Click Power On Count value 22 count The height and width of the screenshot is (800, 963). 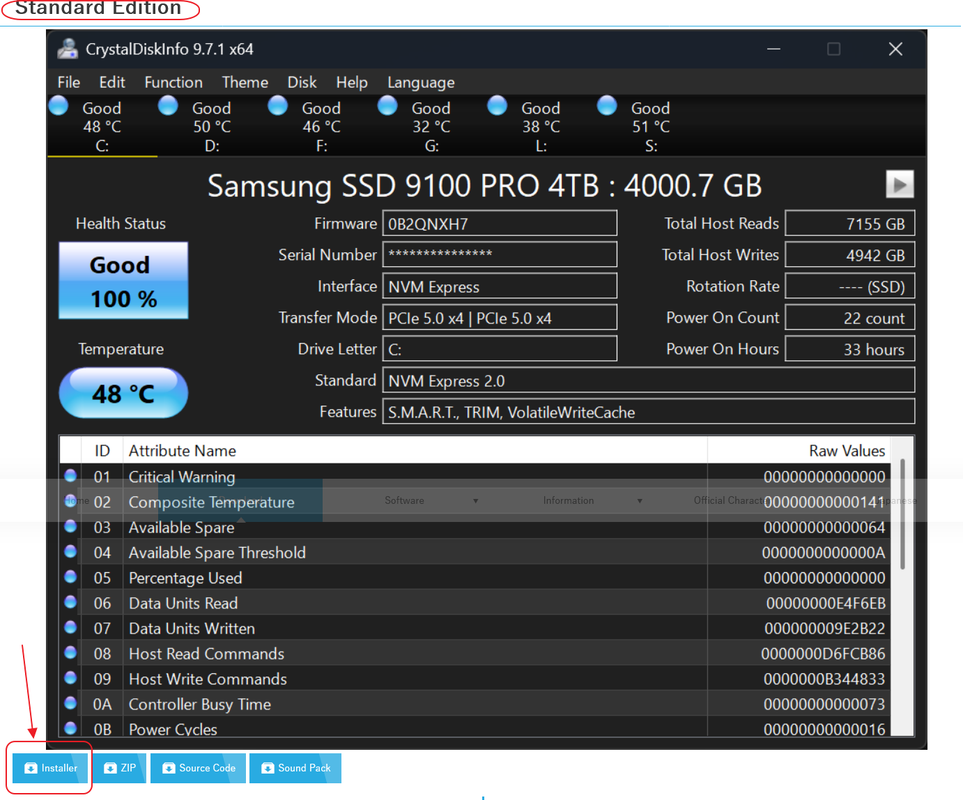point(850,318)
